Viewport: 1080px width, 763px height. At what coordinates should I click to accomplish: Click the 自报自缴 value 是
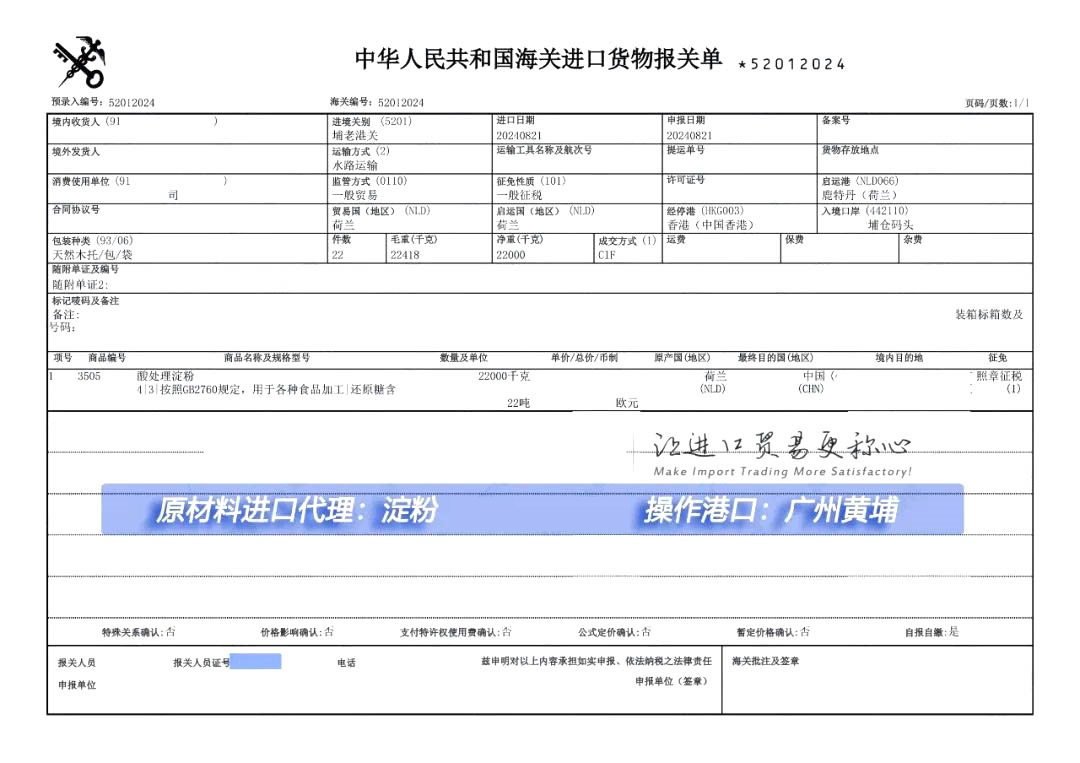click(953, 632)
